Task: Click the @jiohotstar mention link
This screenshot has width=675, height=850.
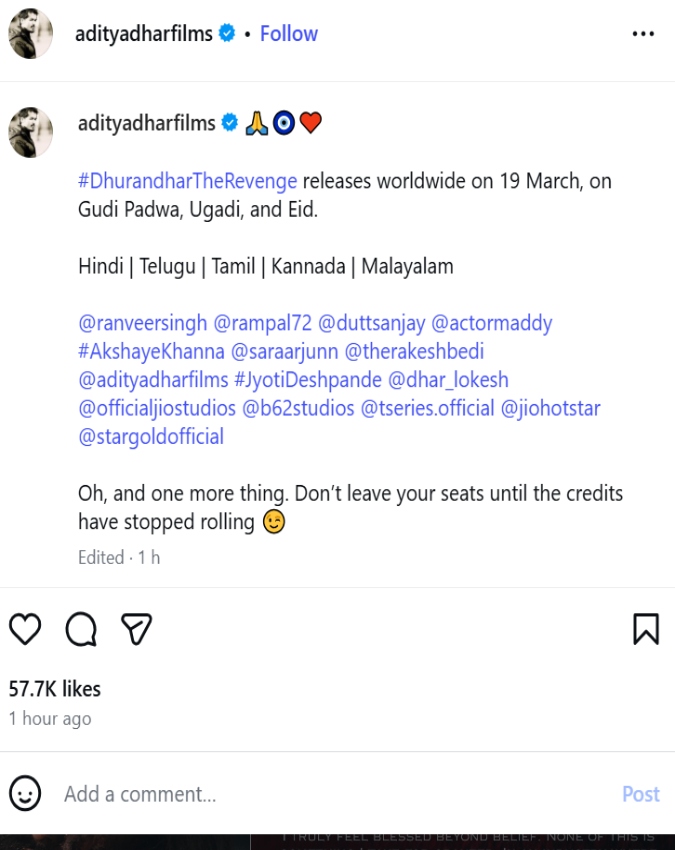Action: click(551, 408)
